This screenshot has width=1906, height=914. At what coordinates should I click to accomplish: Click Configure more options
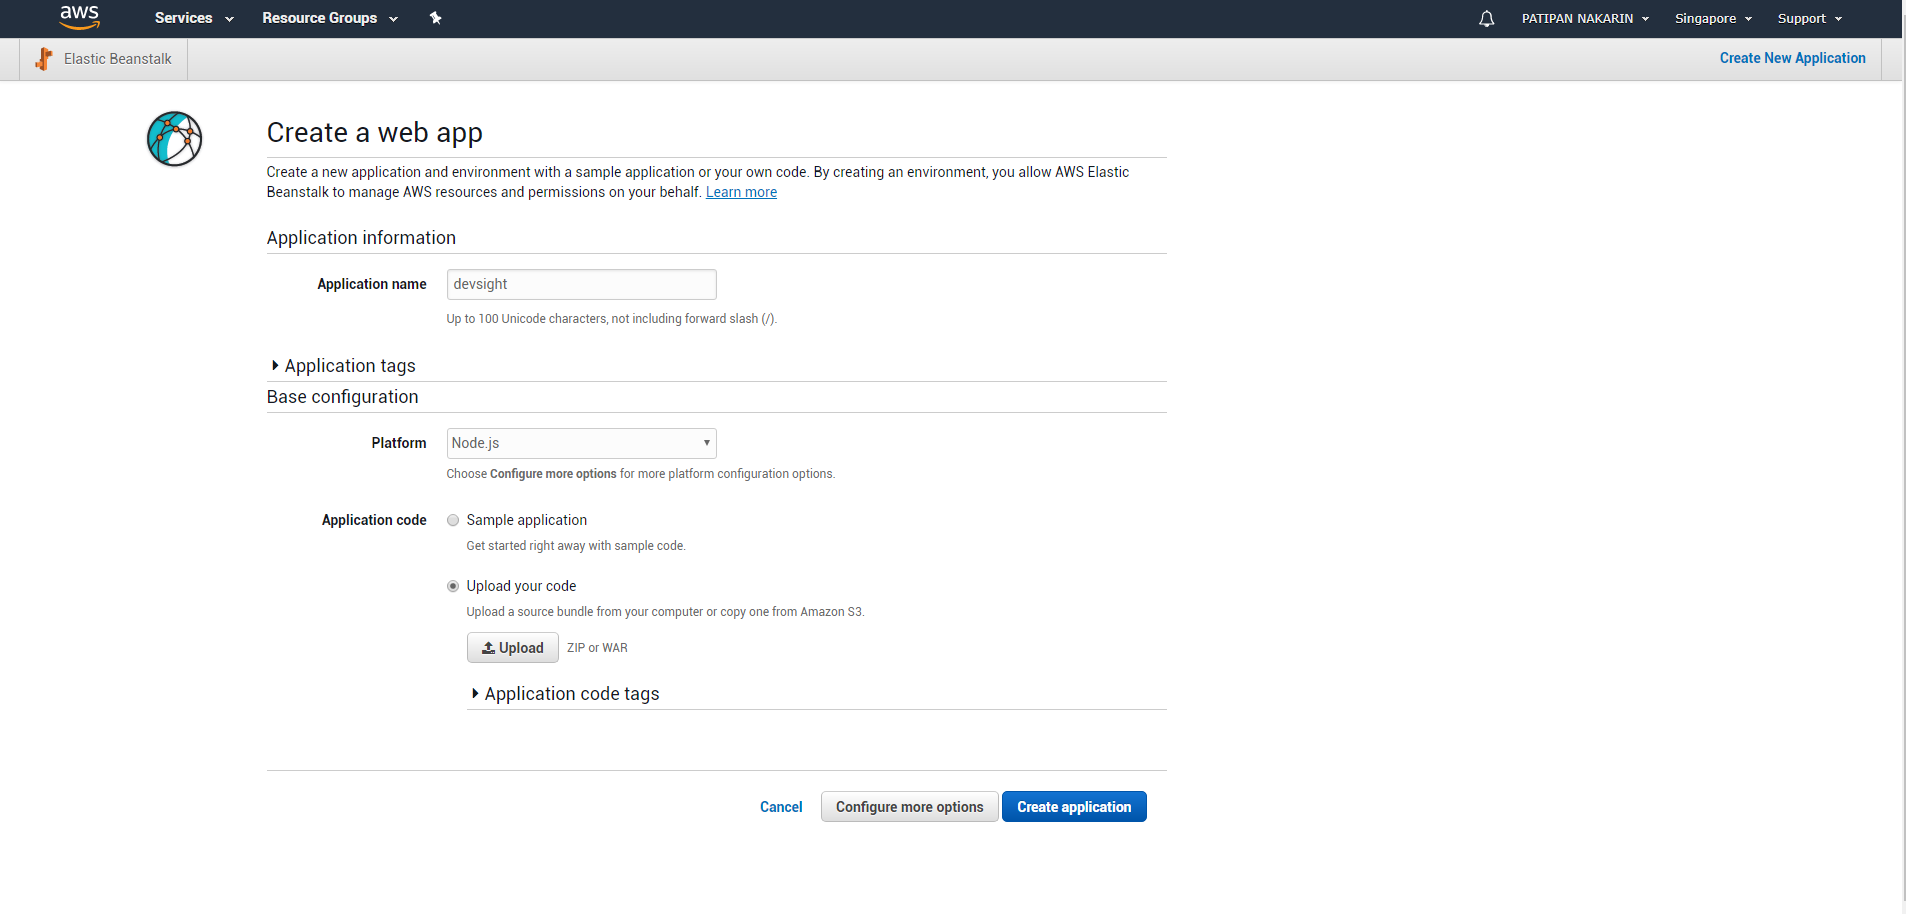(x=908, y=806)
